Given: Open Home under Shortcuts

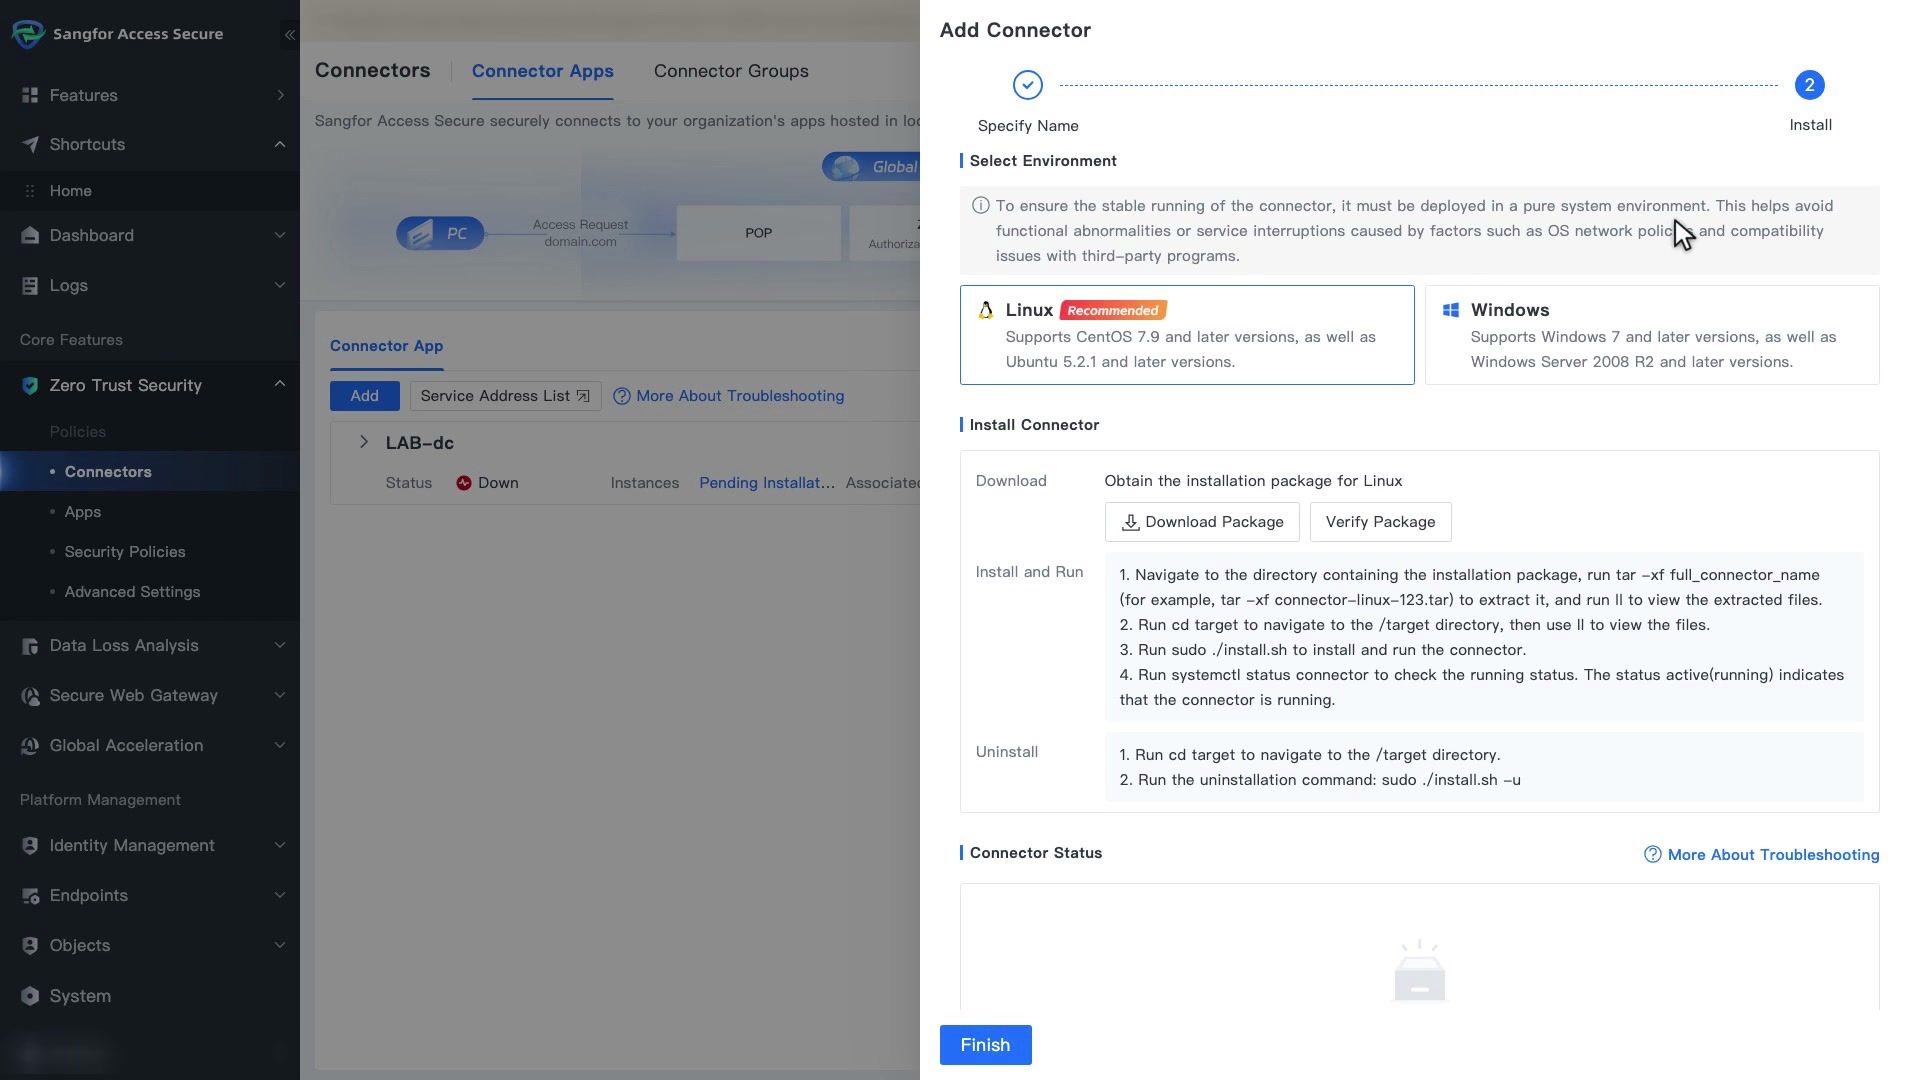Looking at the screenshot, I should [150, 191].
